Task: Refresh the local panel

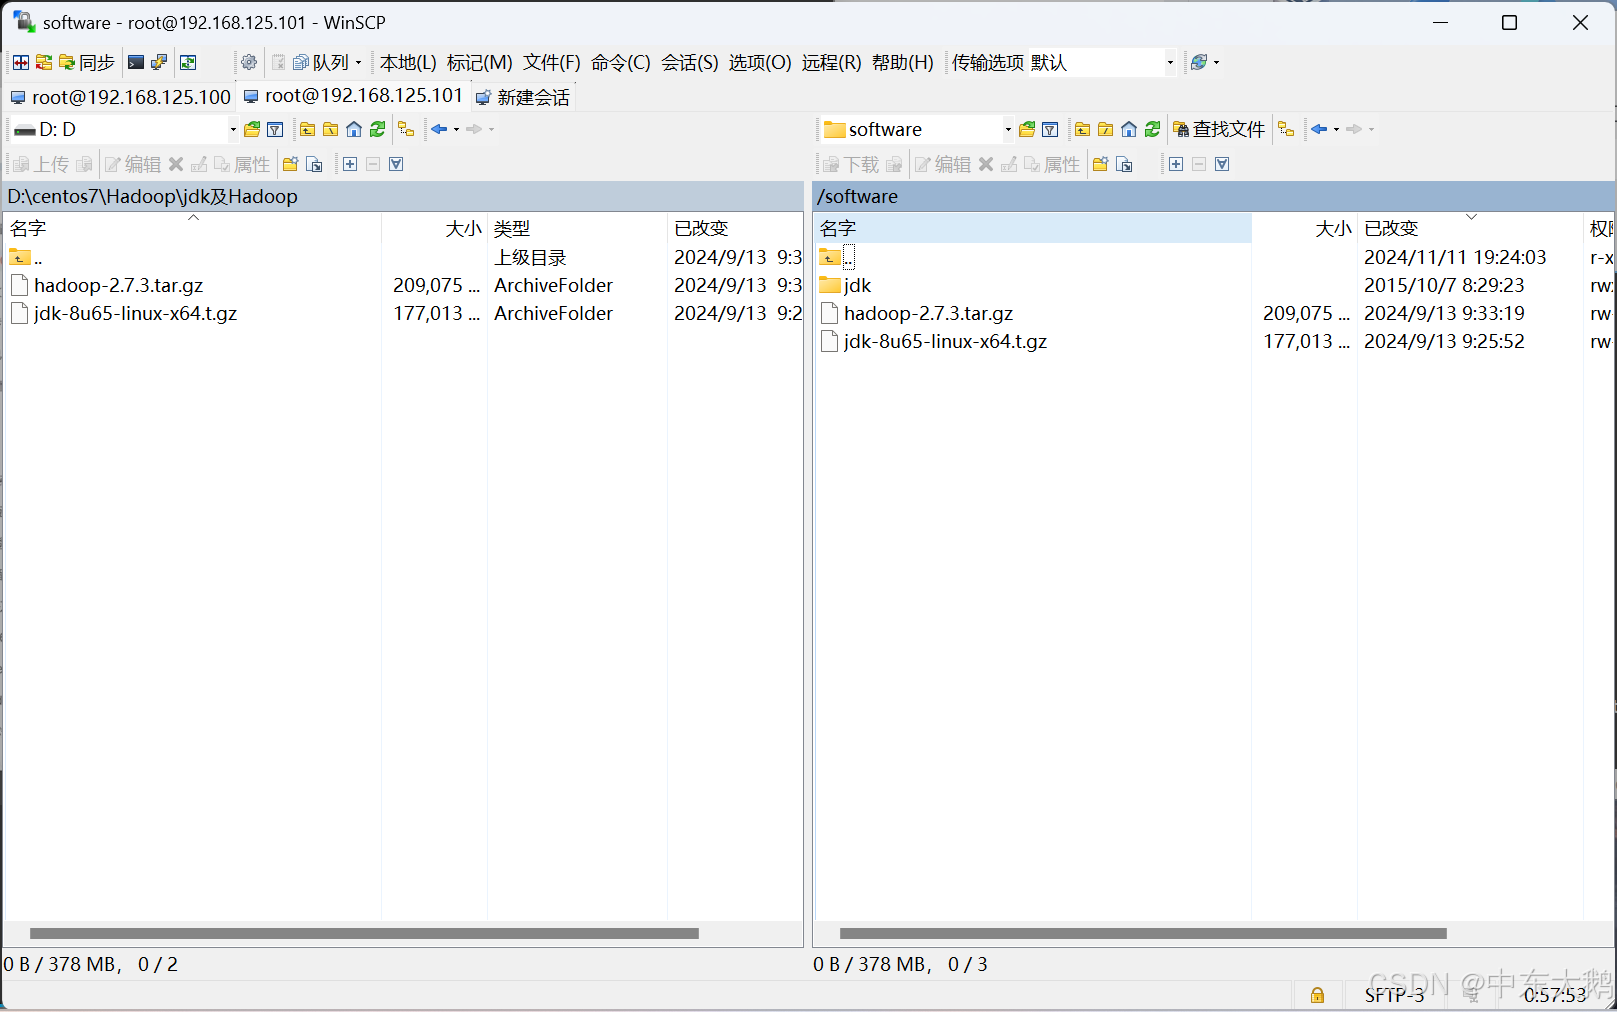Action: click(377, 129)
